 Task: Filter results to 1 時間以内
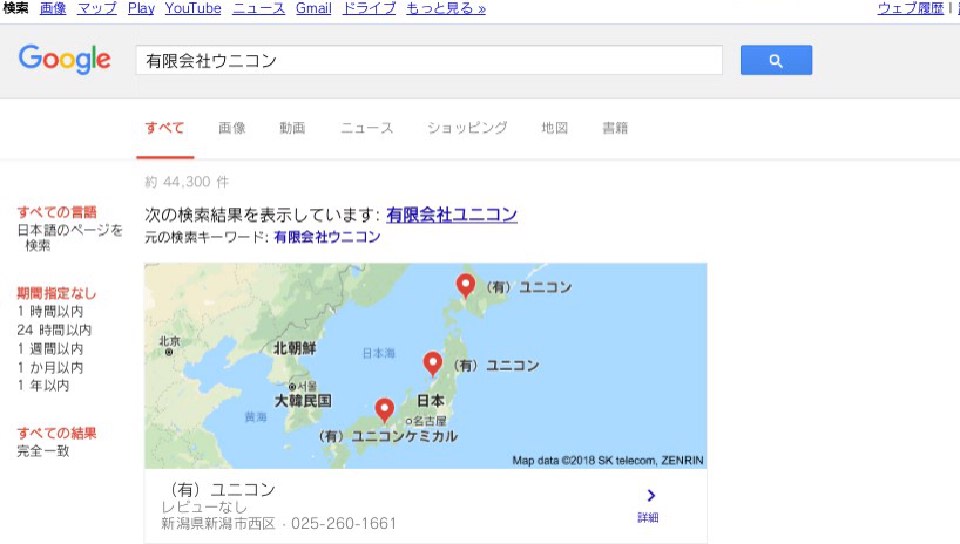pos(50,311)
